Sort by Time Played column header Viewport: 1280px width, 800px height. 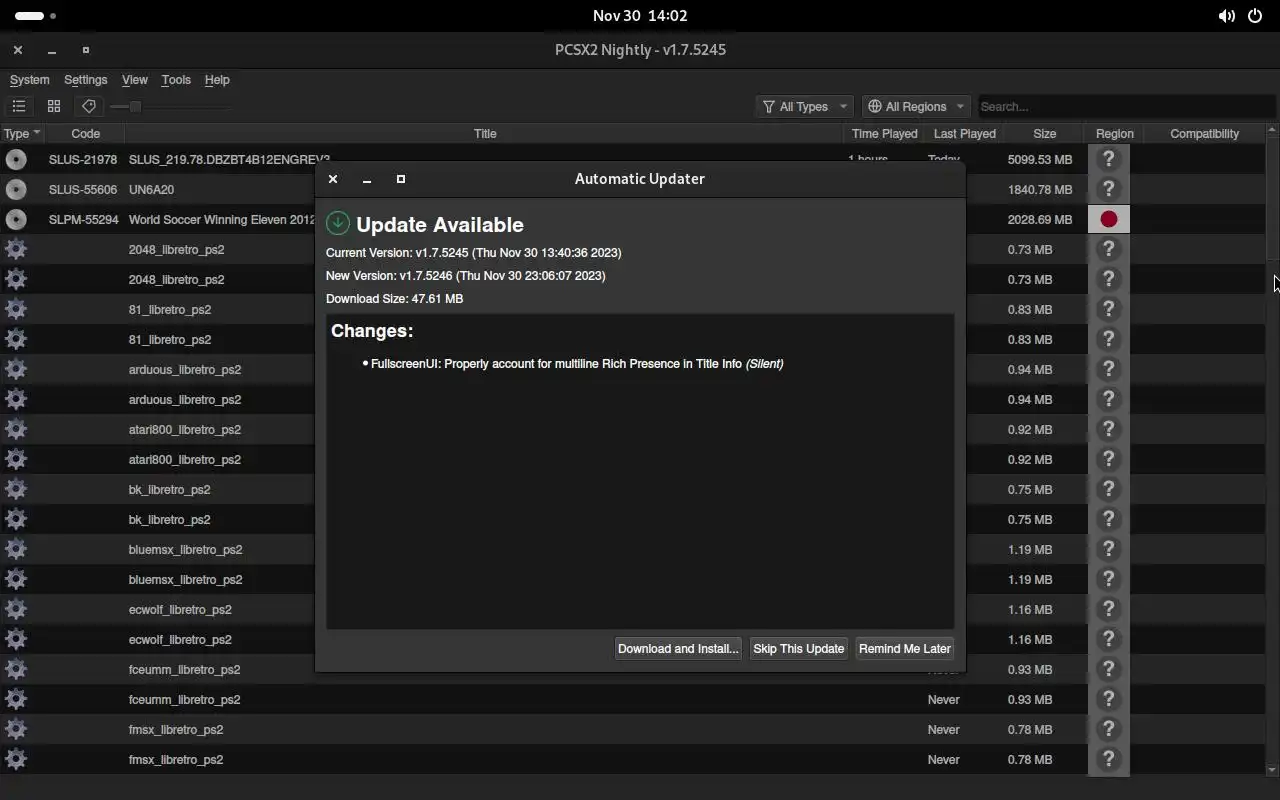[x=884, y=133]
